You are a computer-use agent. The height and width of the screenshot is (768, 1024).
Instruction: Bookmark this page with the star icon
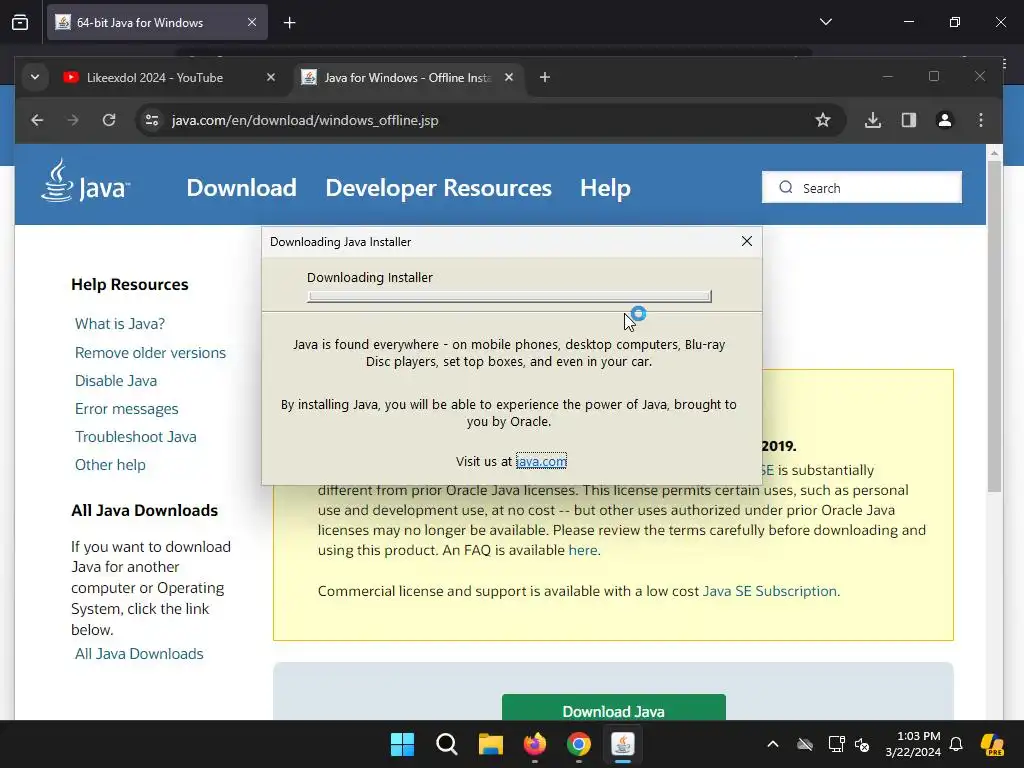823,120
